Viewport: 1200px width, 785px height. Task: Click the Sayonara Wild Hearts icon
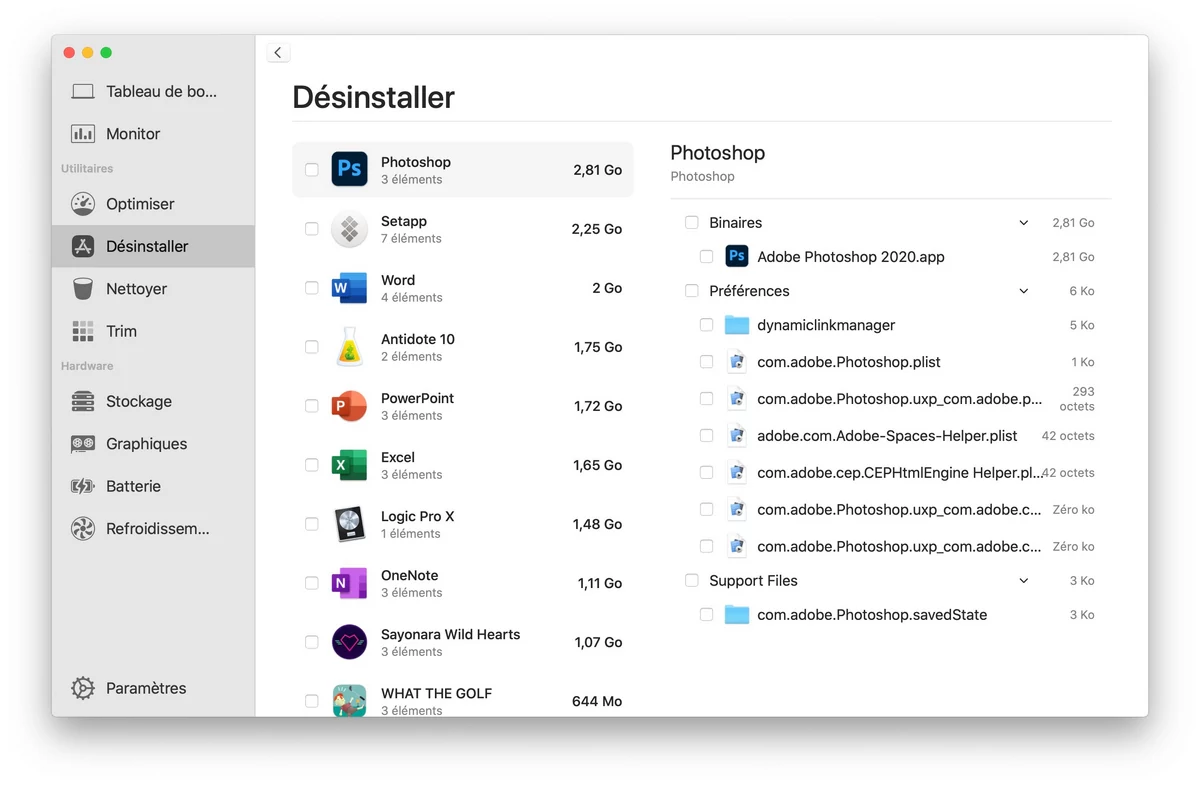[x=349, y=642]
